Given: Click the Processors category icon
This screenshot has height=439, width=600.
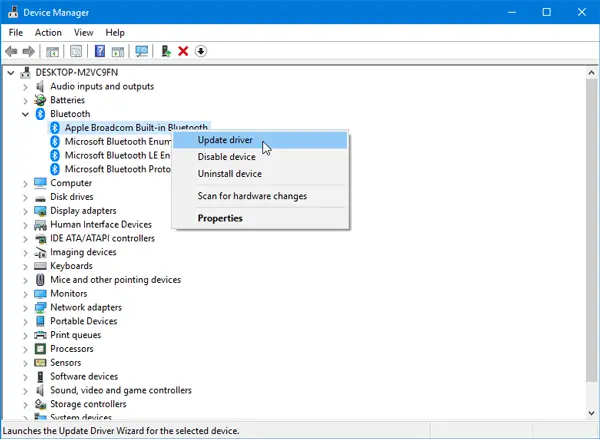Looking at the screenshot, I should (x=40, y=349).
